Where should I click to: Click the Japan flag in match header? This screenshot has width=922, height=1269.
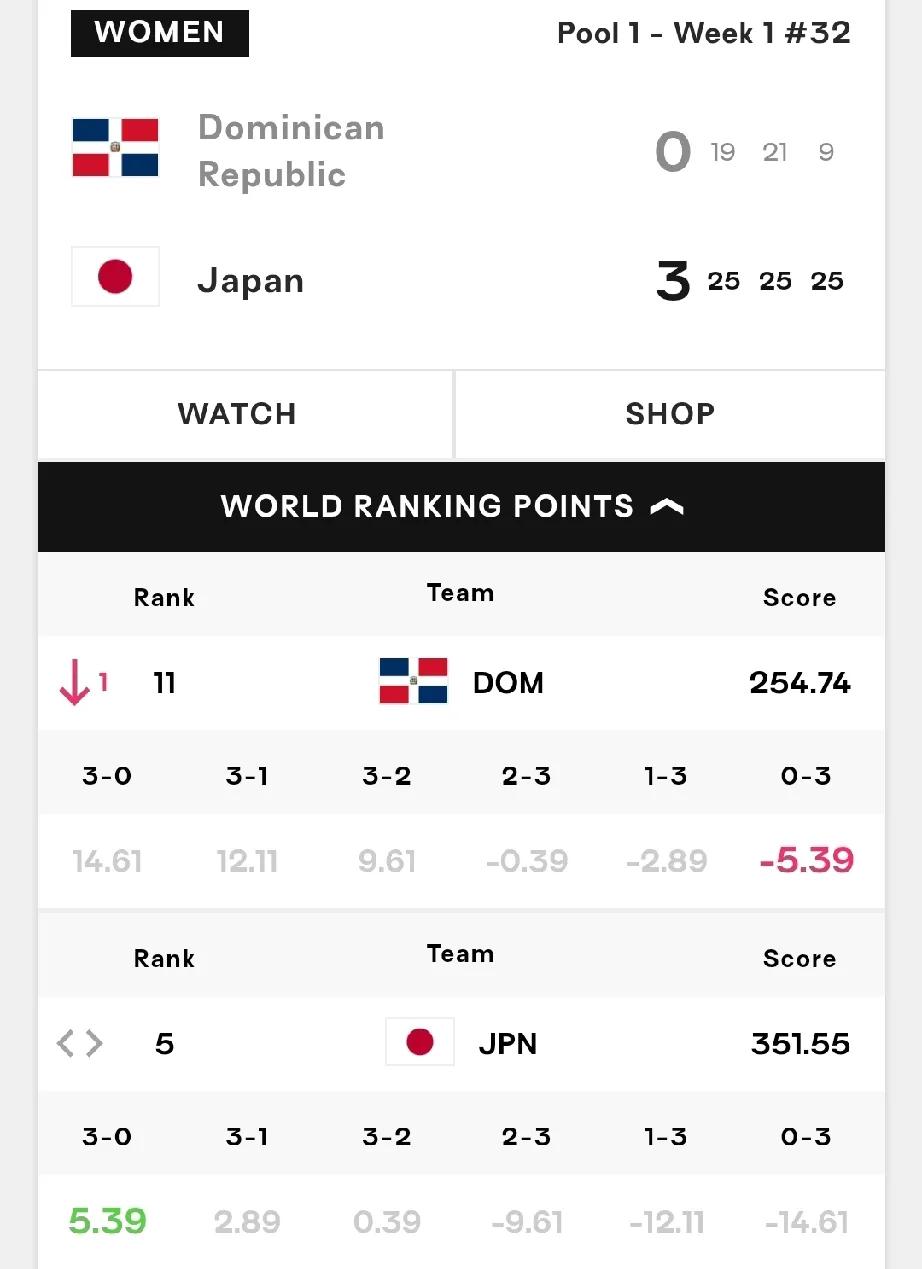pyautogui.click(x=115, y=277)
